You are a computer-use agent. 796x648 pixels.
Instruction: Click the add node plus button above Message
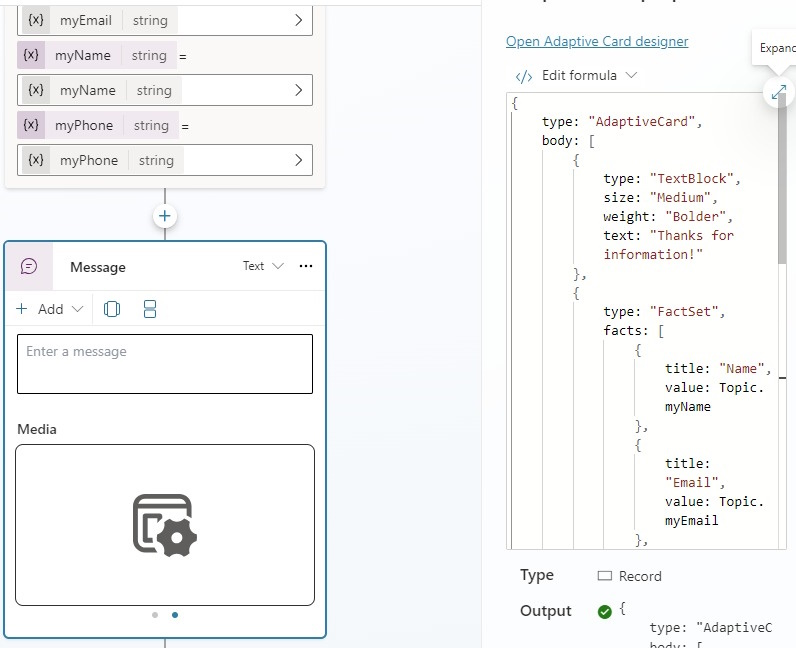(x=165, y=216)
